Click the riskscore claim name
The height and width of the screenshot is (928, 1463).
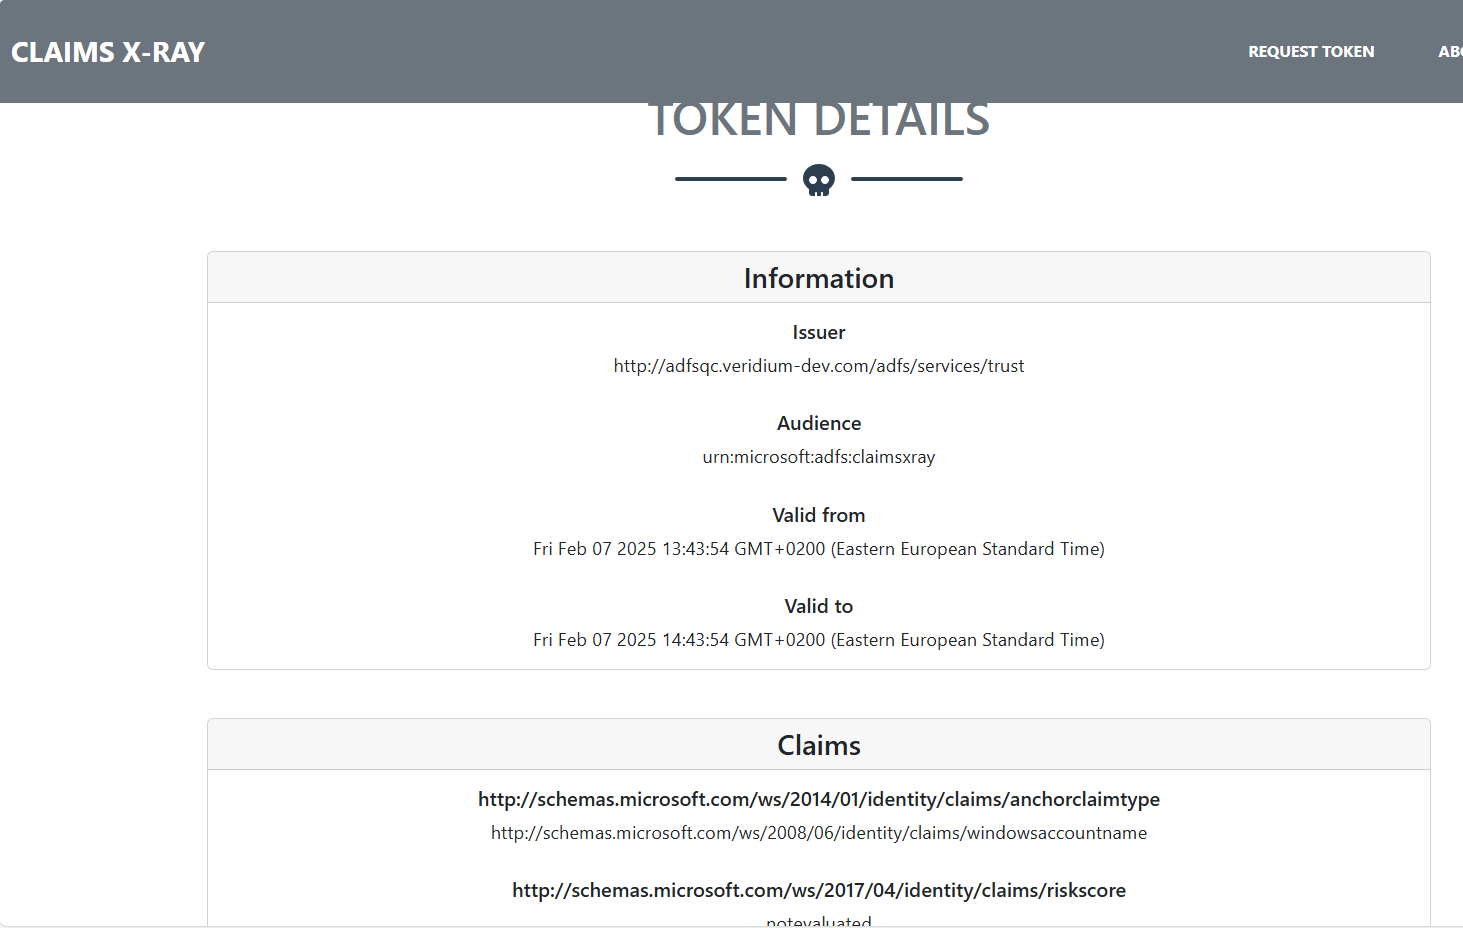click(819, 890)
